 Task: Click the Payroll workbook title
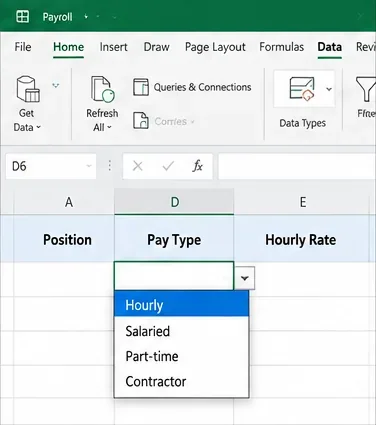pos(57,17)
